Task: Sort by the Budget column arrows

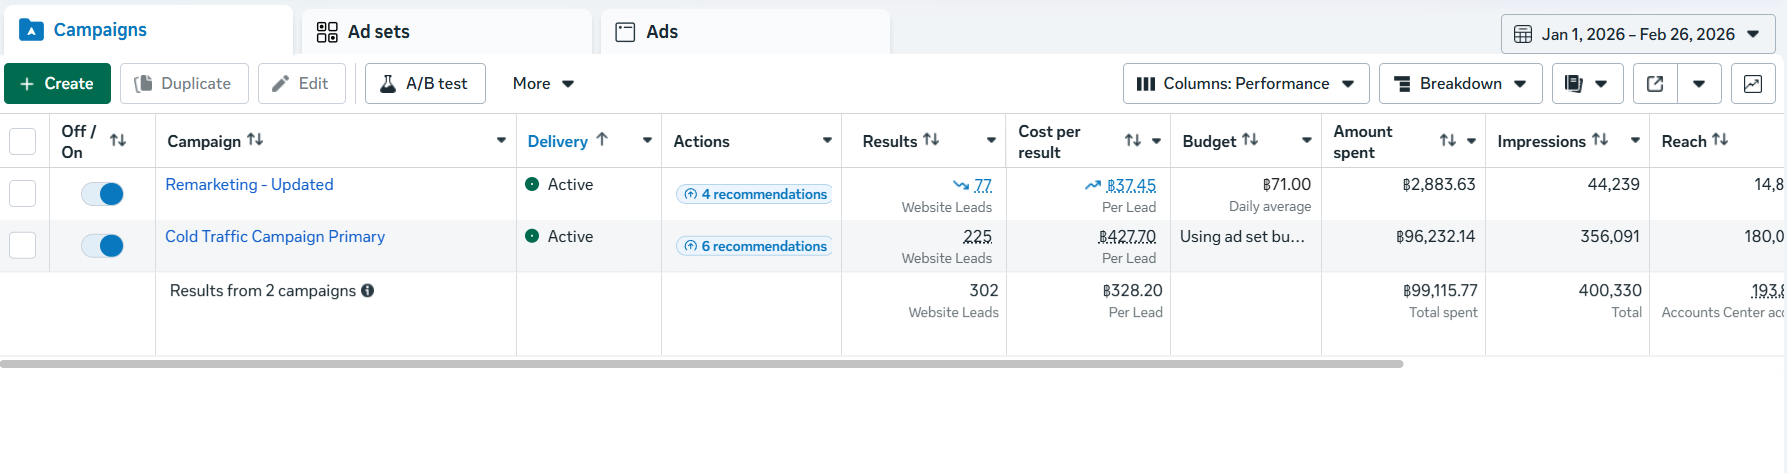Action: [x=1250, y=140]
